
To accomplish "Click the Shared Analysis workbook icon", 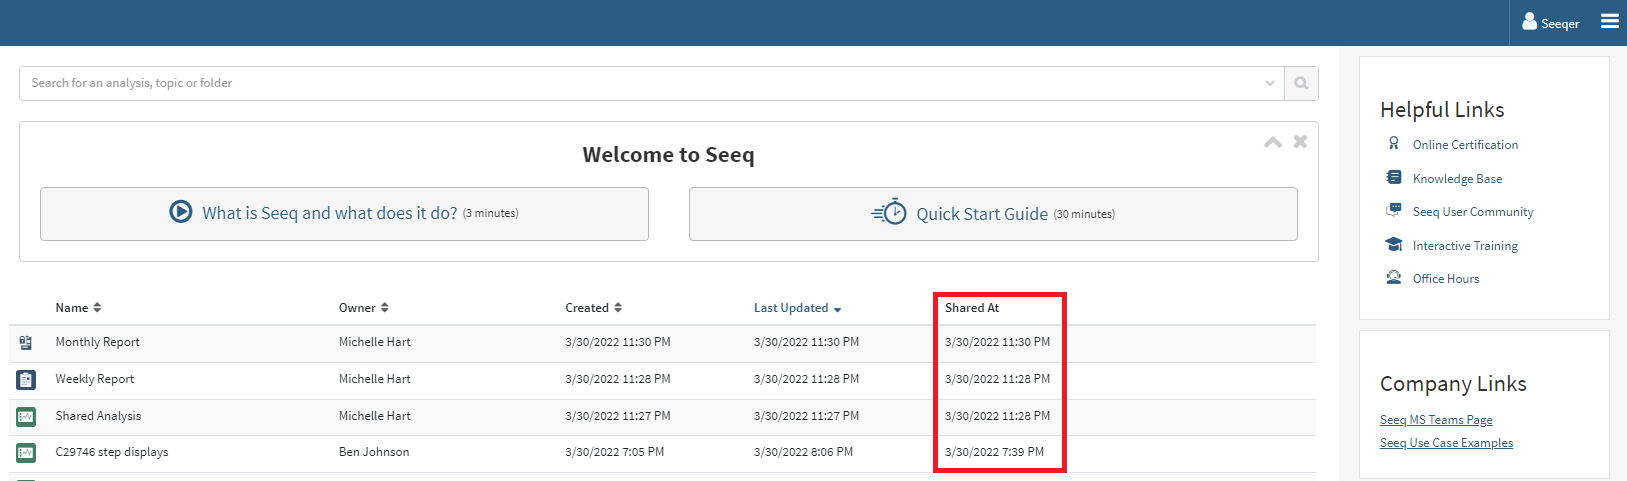I will (26, 416).
